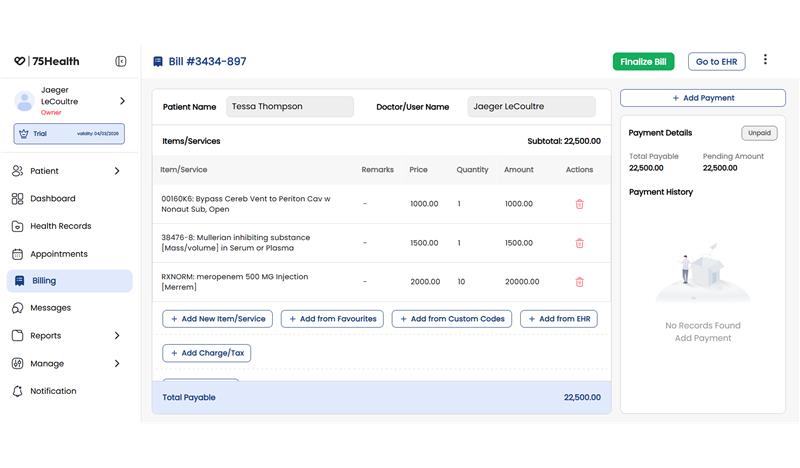The image size is (800, 468).
Task: Open the Health Records section
Action: (60, 226)
